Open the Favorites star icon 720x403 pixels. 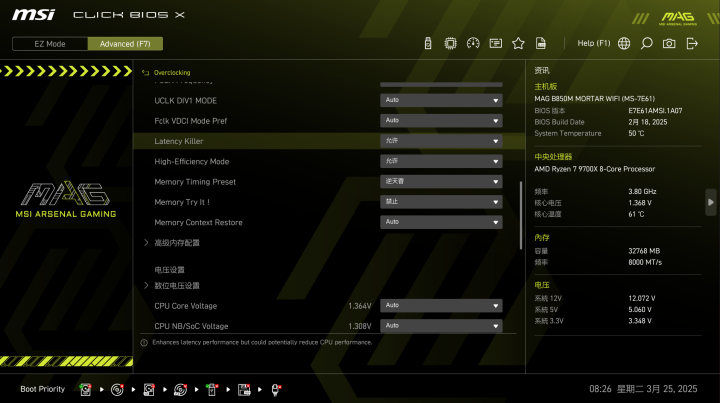518,44
